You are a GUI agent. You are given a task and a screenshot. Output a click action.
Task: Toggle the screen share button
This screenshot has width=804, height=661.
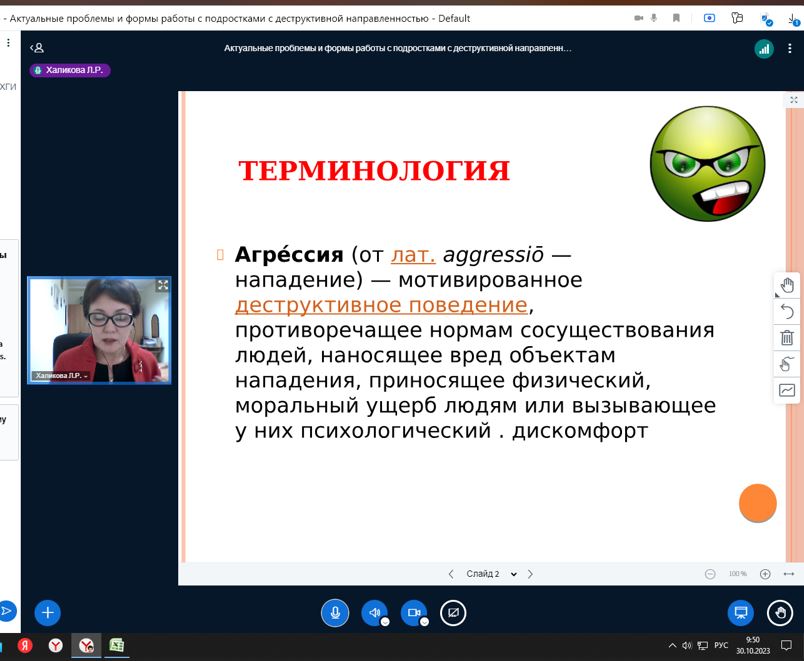[453, 612]
